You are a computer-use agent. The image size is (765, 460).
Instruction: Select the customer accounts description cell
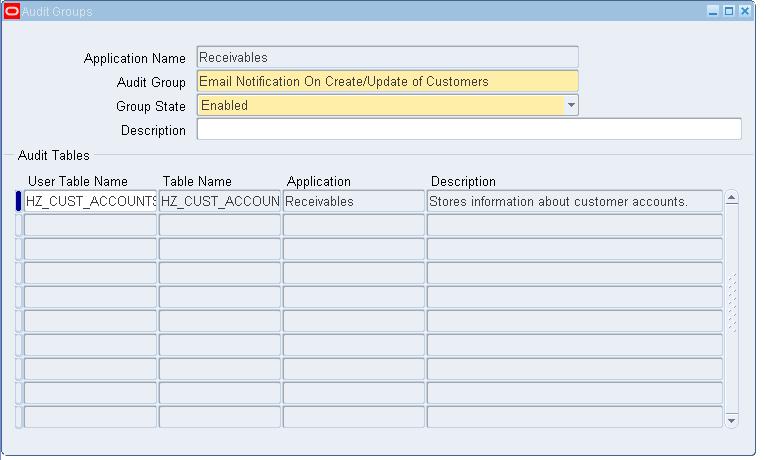pyautogui.click(x=574, y=201)
